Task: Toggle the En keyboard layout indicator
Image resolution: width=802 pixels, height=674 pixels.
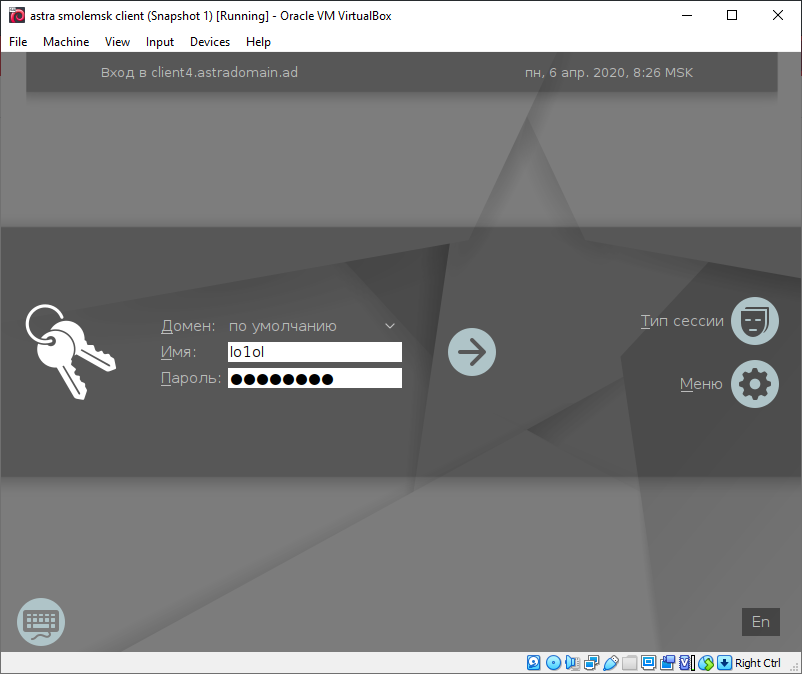Action: click(x=761, y=622)
